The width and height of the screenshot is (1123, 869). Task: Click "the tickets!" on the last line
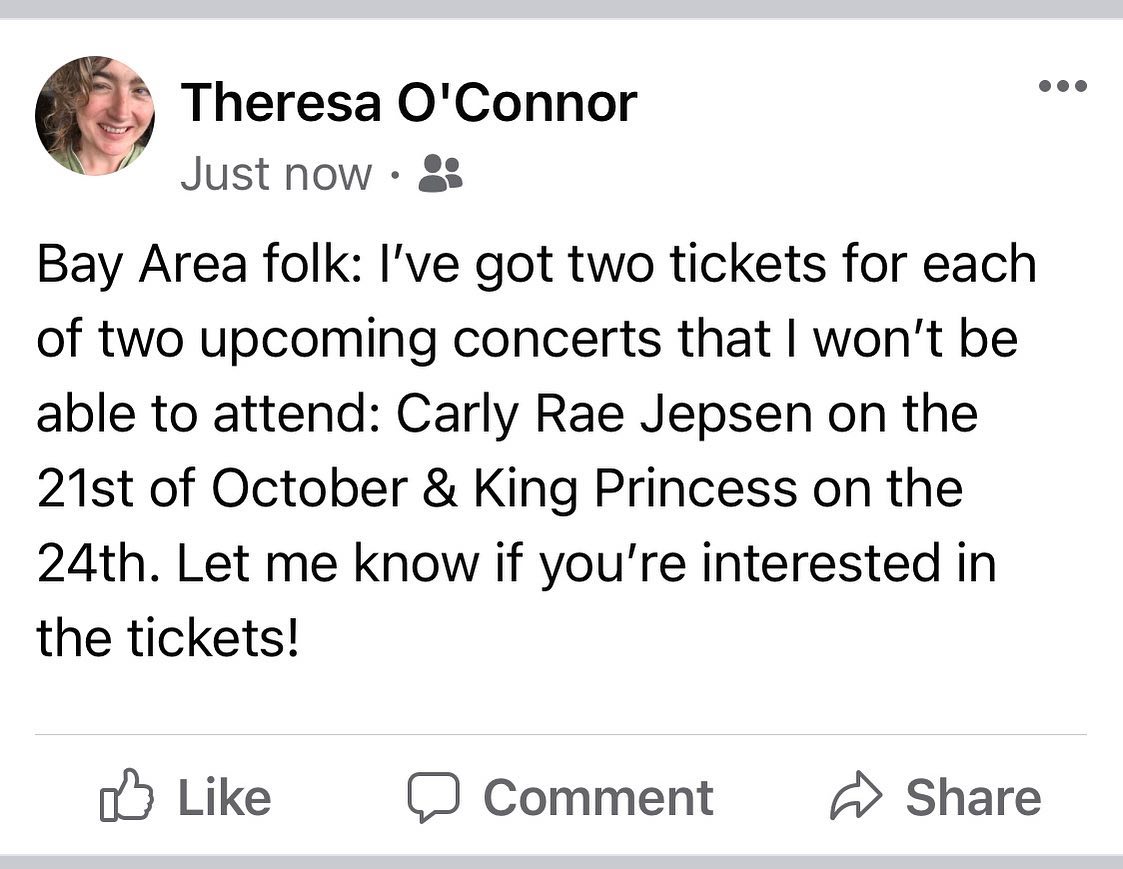click(x=168, y=638)
